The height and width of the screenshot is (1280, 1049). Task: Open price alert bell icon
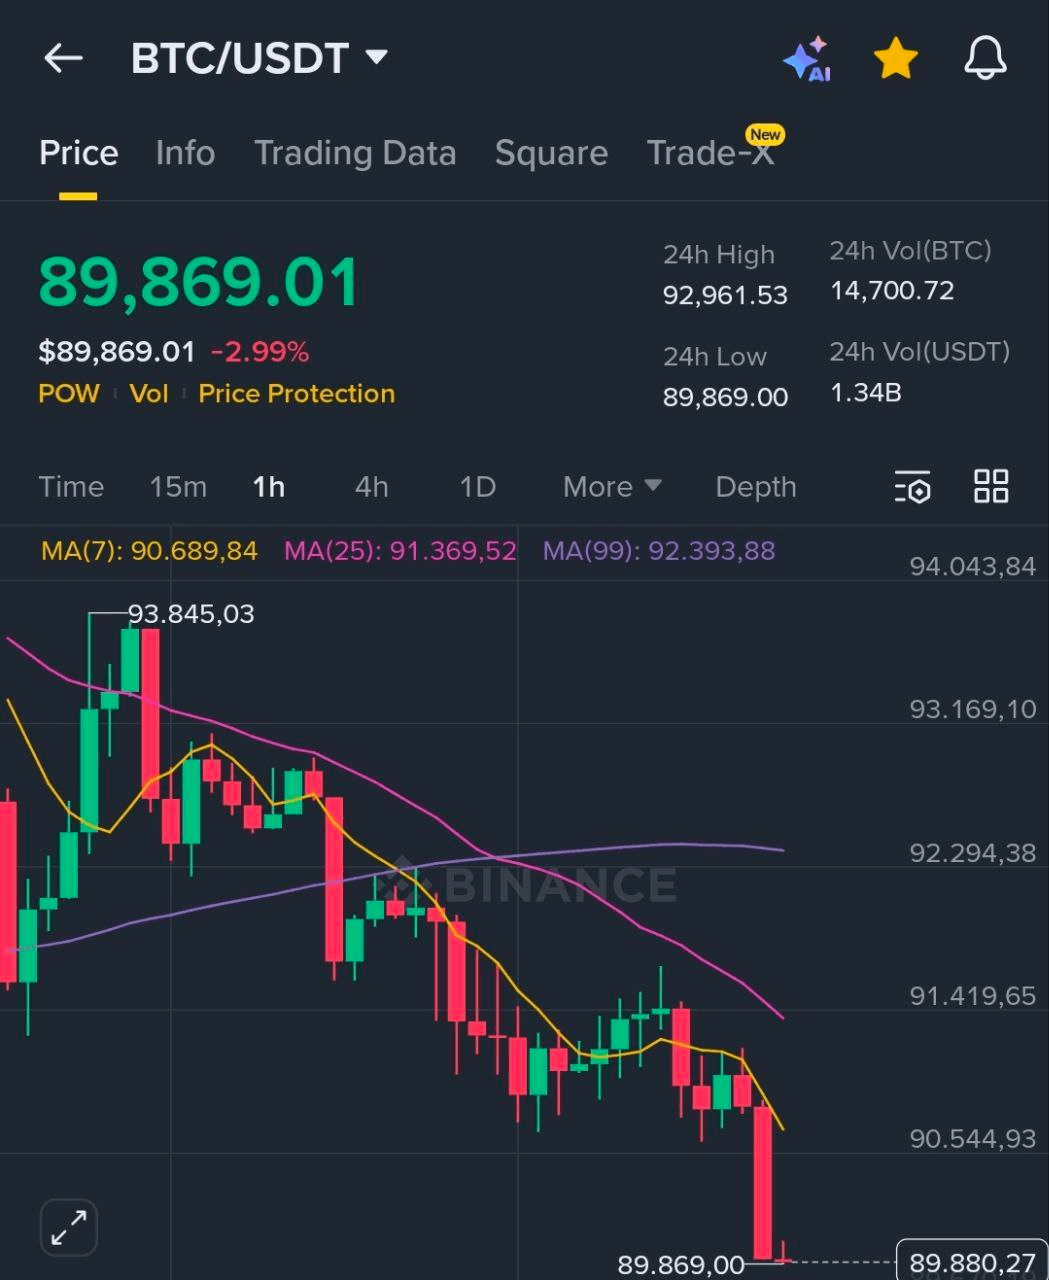click(985, 59)
